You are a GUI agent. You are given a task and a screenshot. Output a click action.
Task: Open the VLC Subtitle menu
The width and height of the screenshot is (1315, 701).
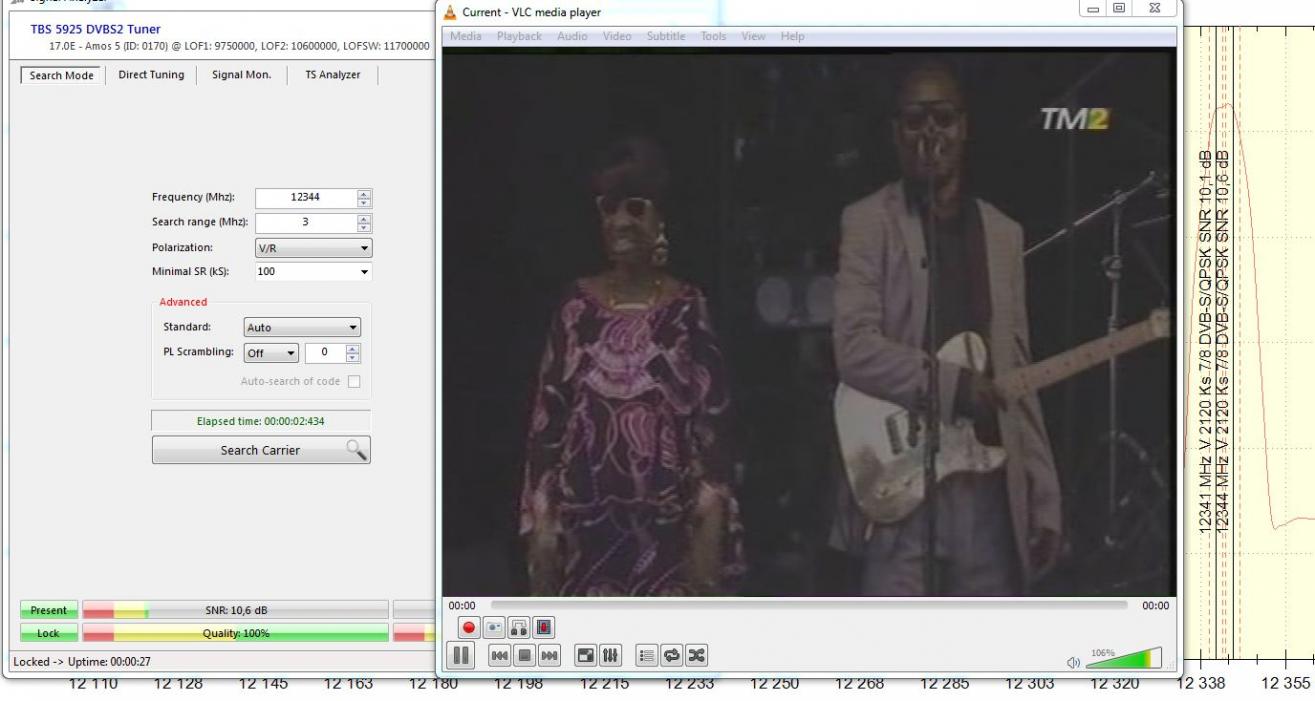pos(666,36)
